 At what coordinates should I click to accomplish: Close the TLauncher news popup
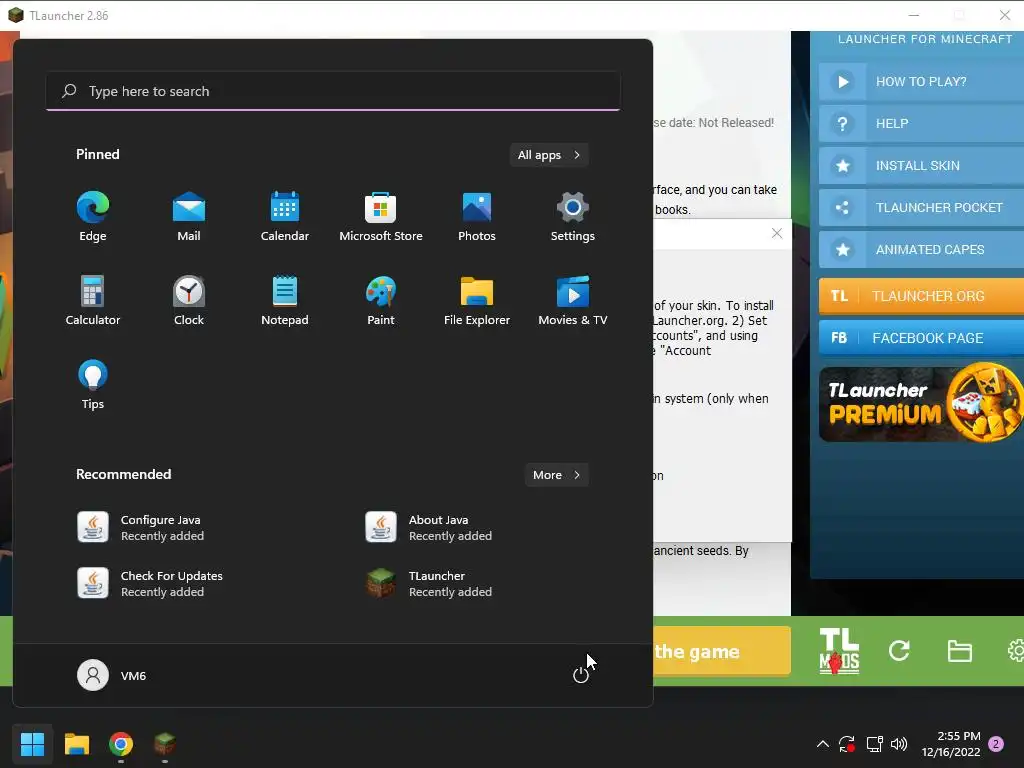point(776,233)
